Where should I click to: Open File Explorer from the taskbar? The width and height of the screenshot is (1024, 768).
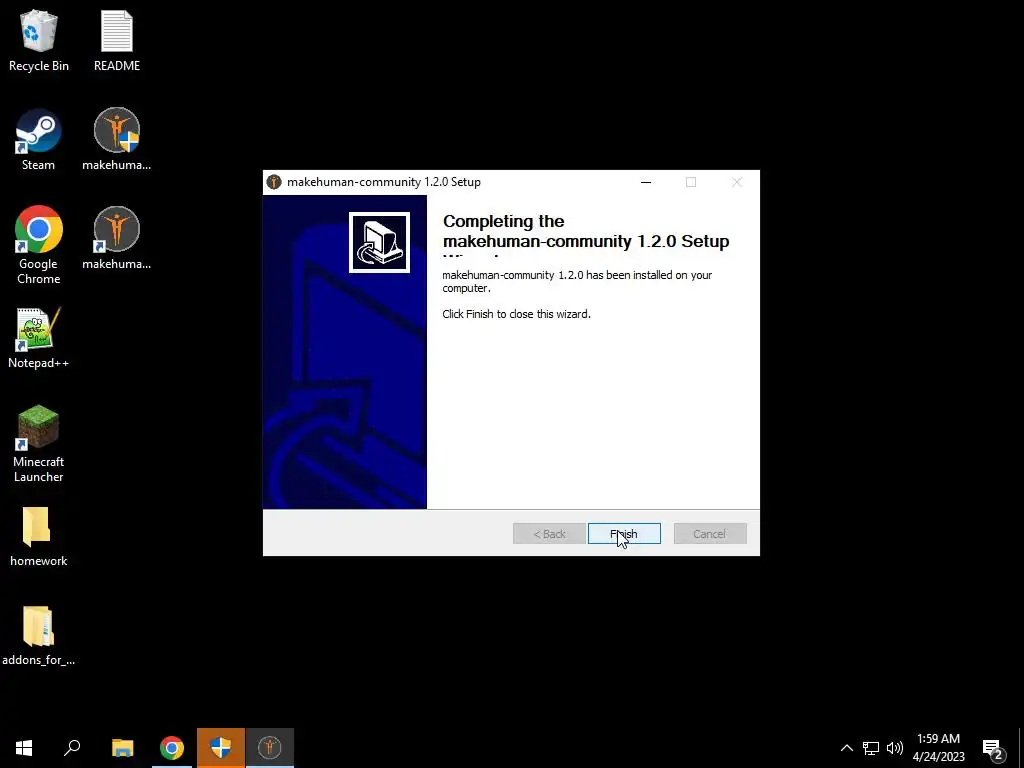122,748
